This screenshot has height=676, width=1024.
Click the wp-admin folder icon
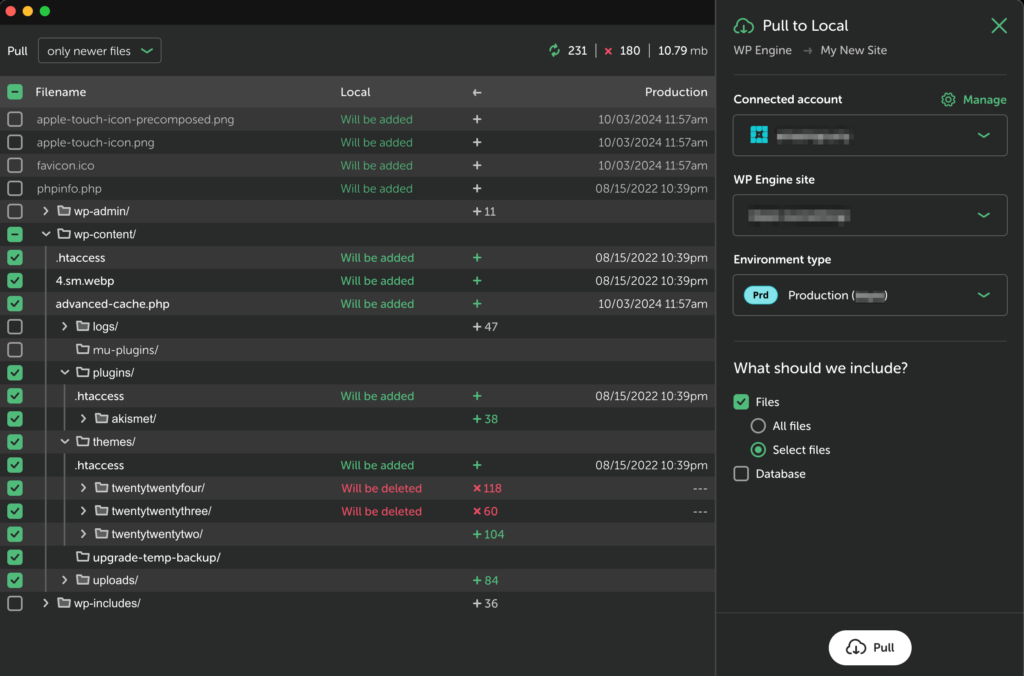pos(65,212)
